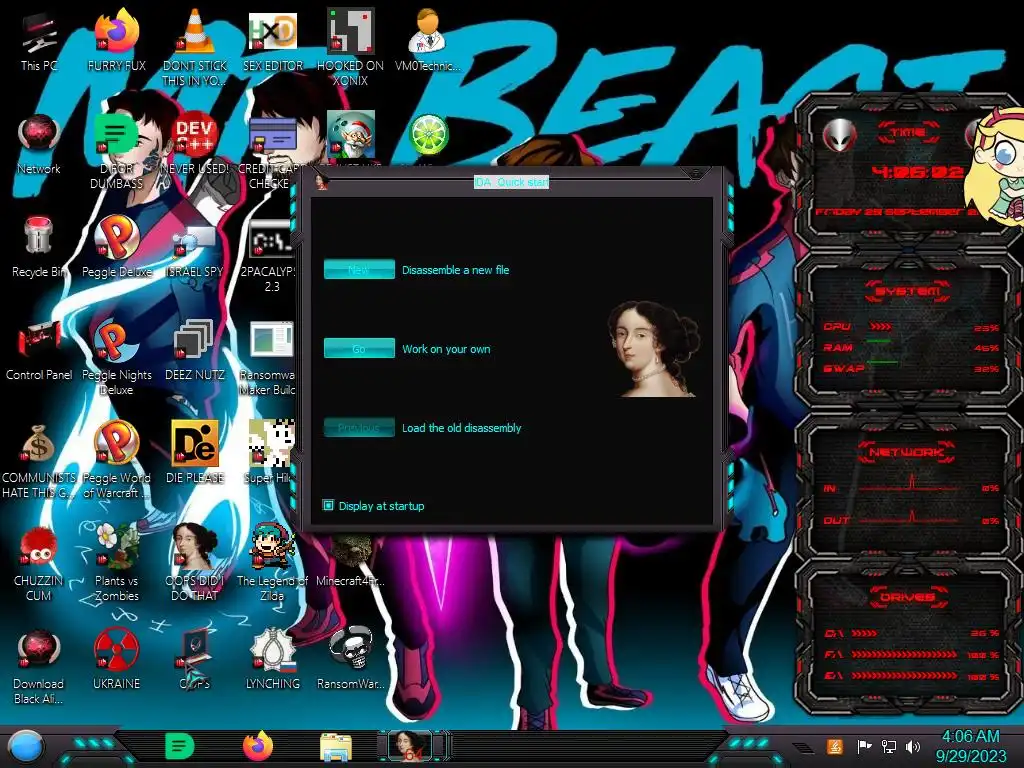Viewport: 1024px width, 768px height.
Task: Open the Santa globe desktop icon
Action: pyautogui.click(x=350, y=135)
